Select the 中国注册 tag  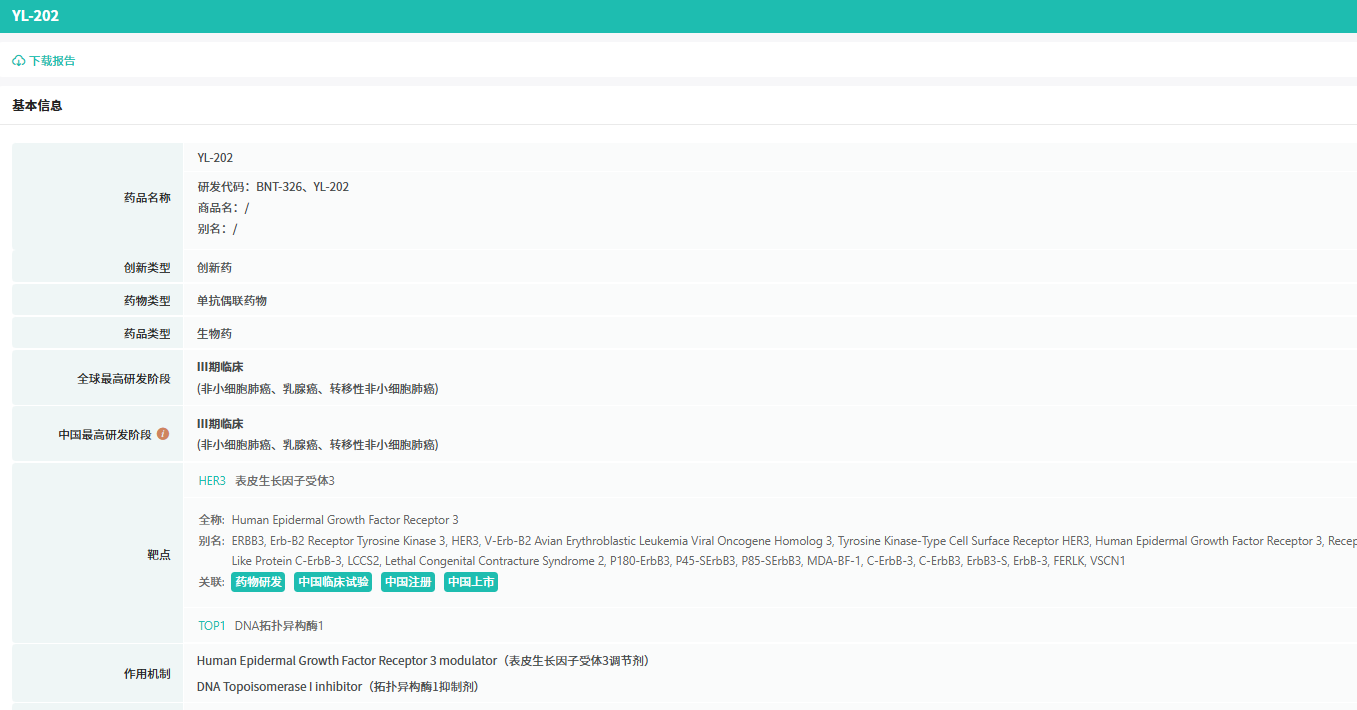point(408,582)
